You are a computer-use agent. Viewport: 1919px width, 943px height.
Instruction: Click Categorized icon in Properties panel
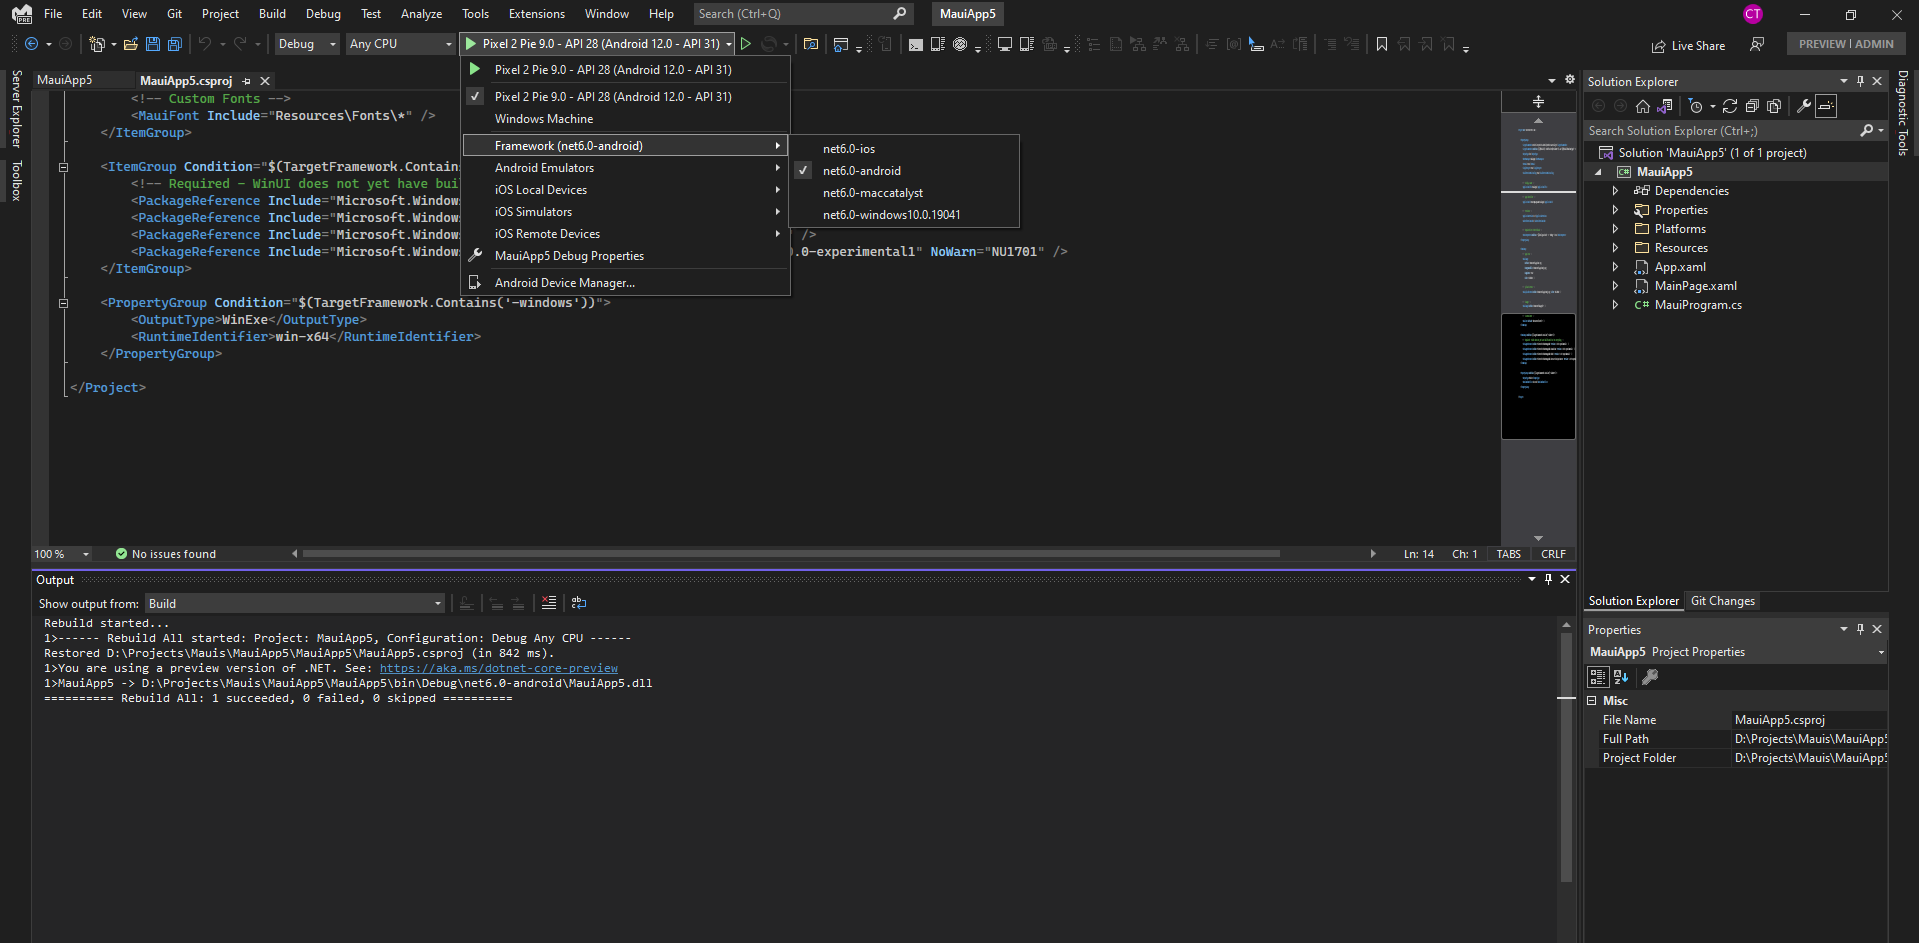tap(1598, 677)
